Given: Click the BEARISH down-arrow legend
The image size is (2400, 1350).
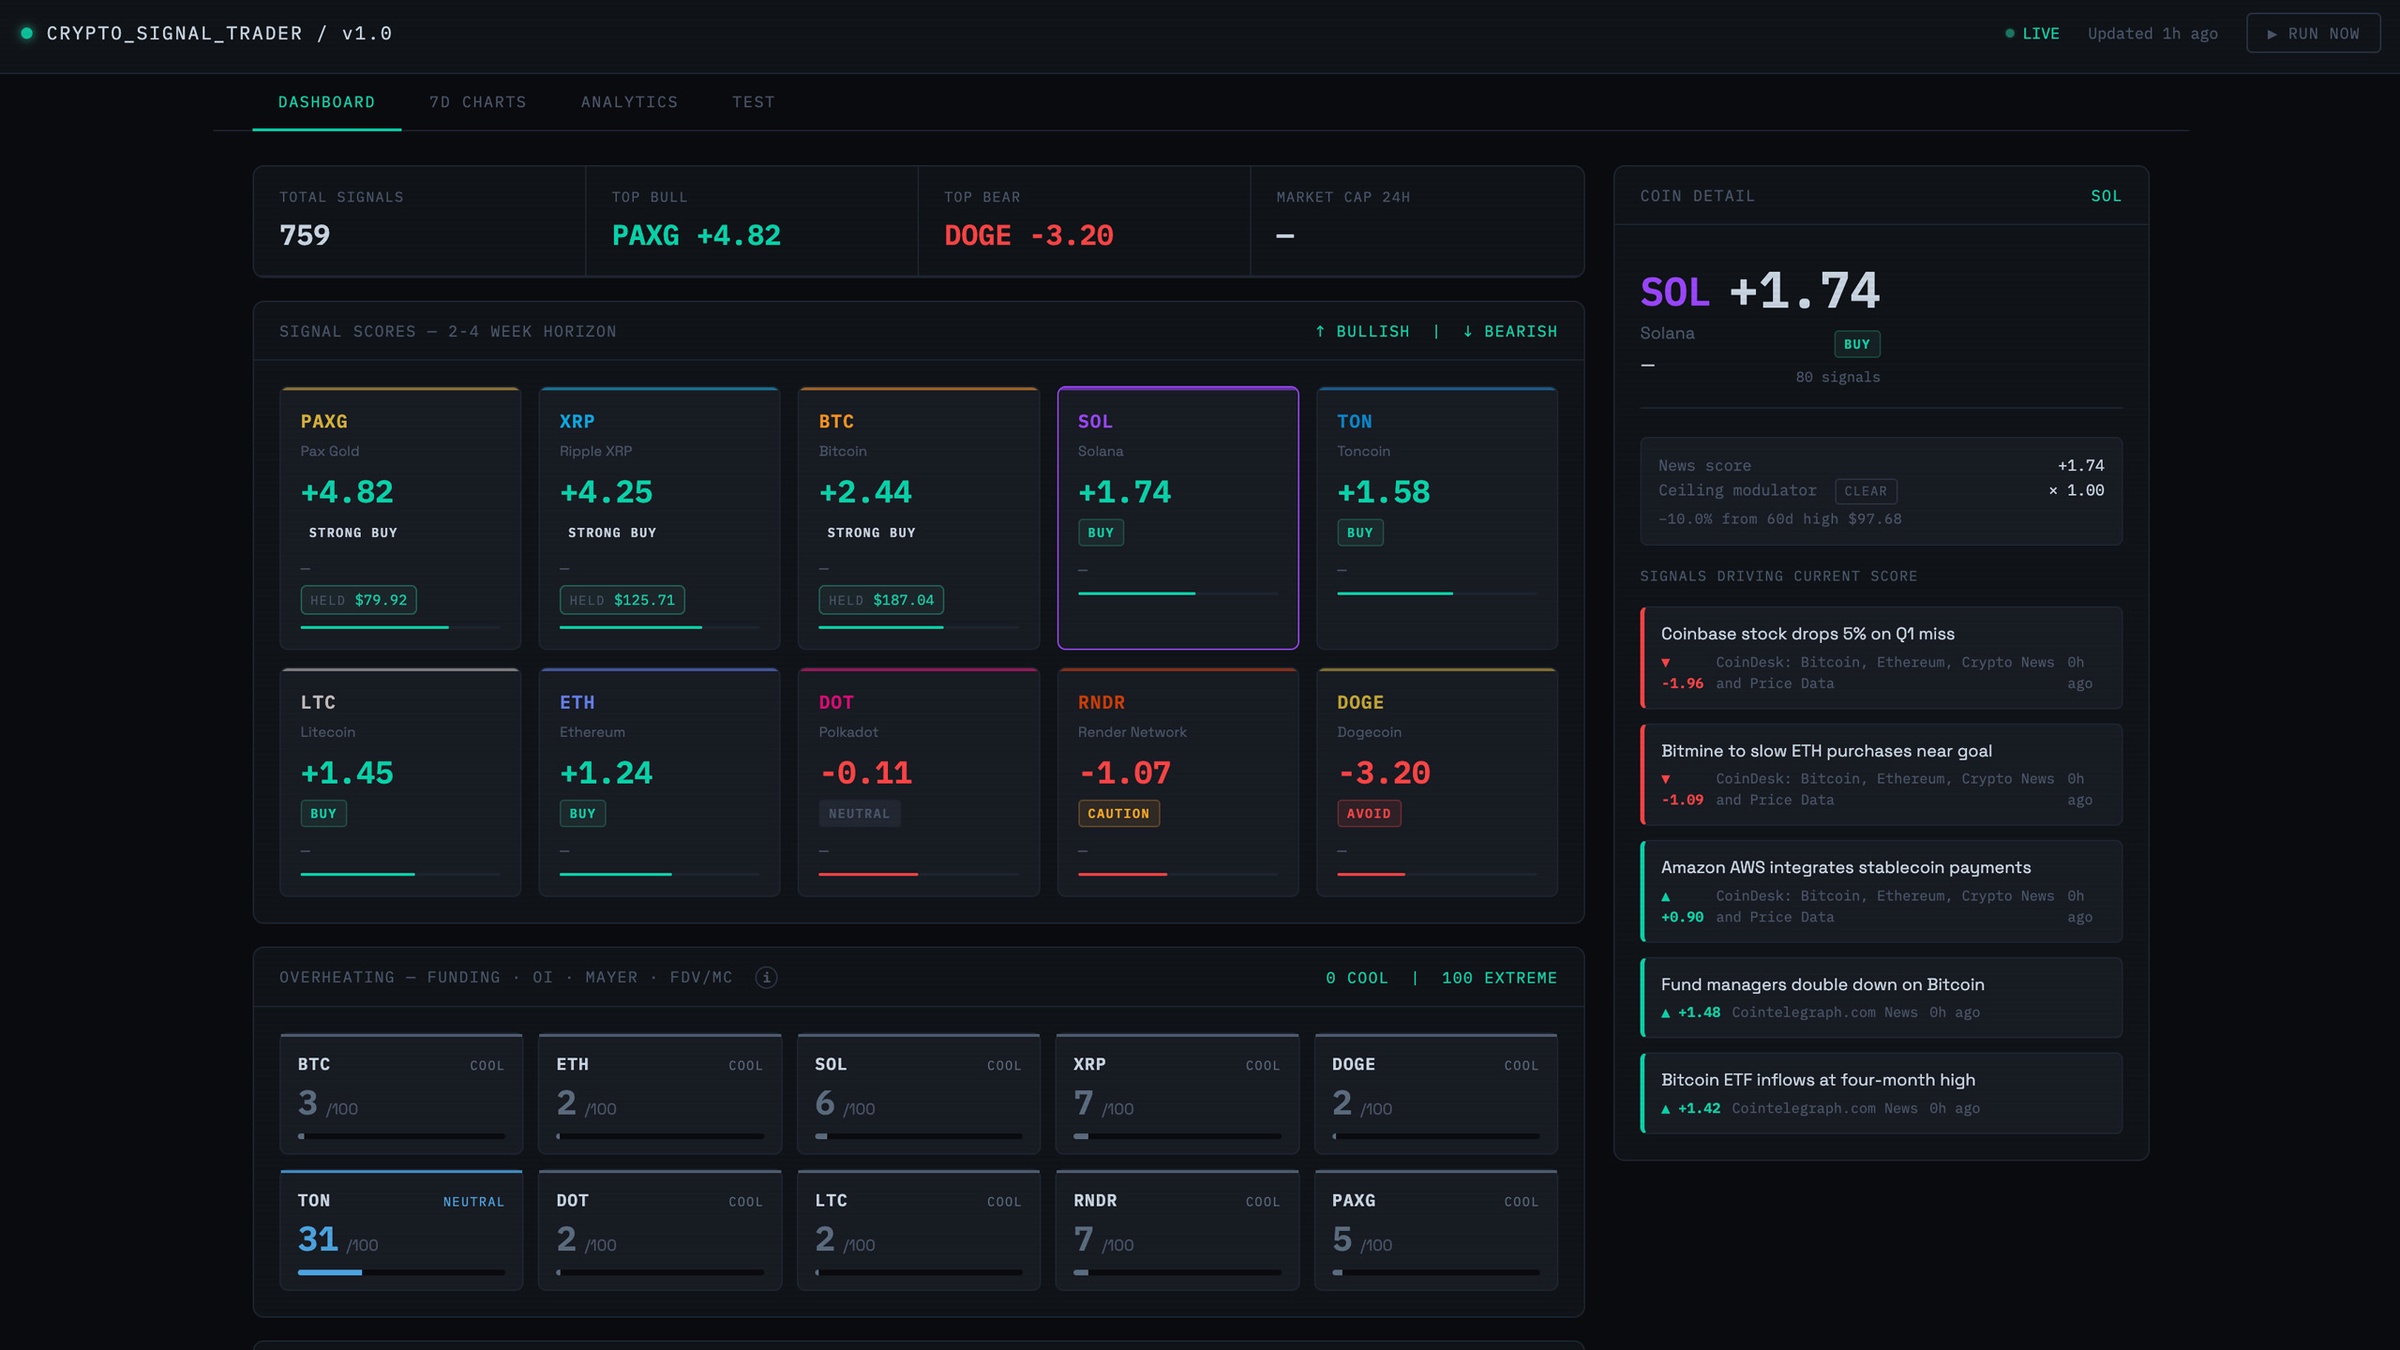Looking at the screenshot, I should [x=1509, y=331].
